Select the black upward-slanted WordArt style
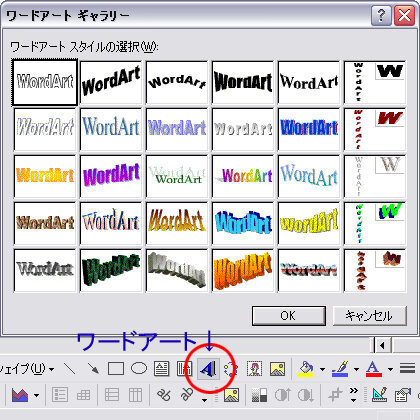Viewport: 420px width, 420px height. tap(111, 82)
